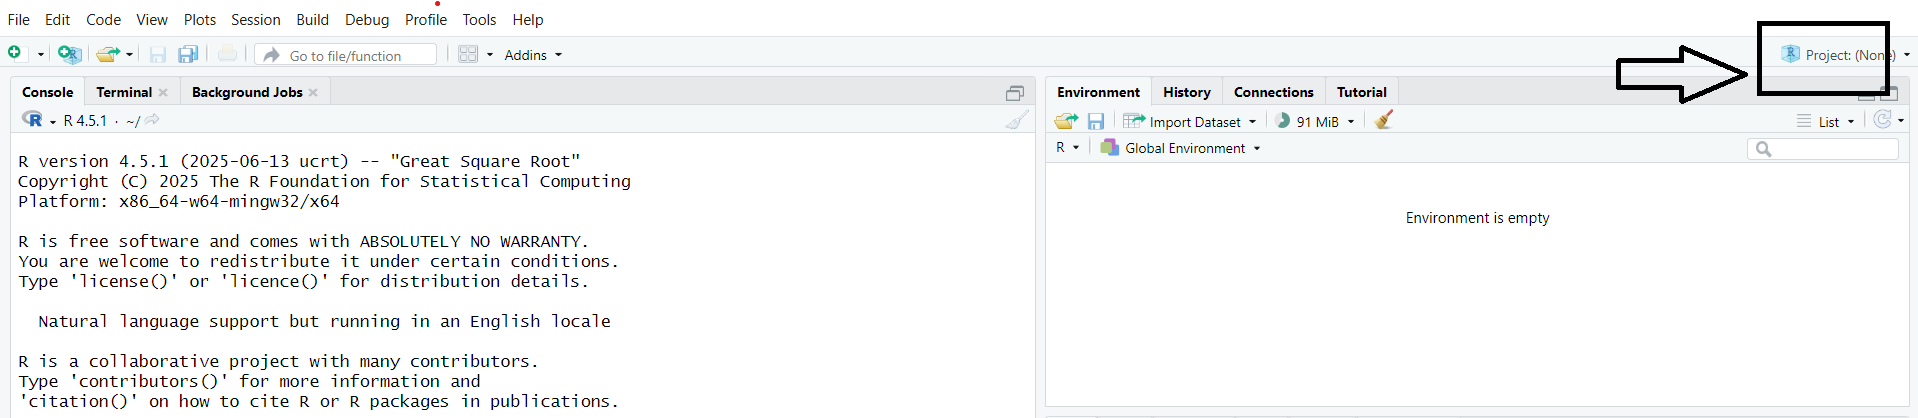Switch to the Connections tab
This screenshot has height=418, width=1918.
click(1273, 92)
